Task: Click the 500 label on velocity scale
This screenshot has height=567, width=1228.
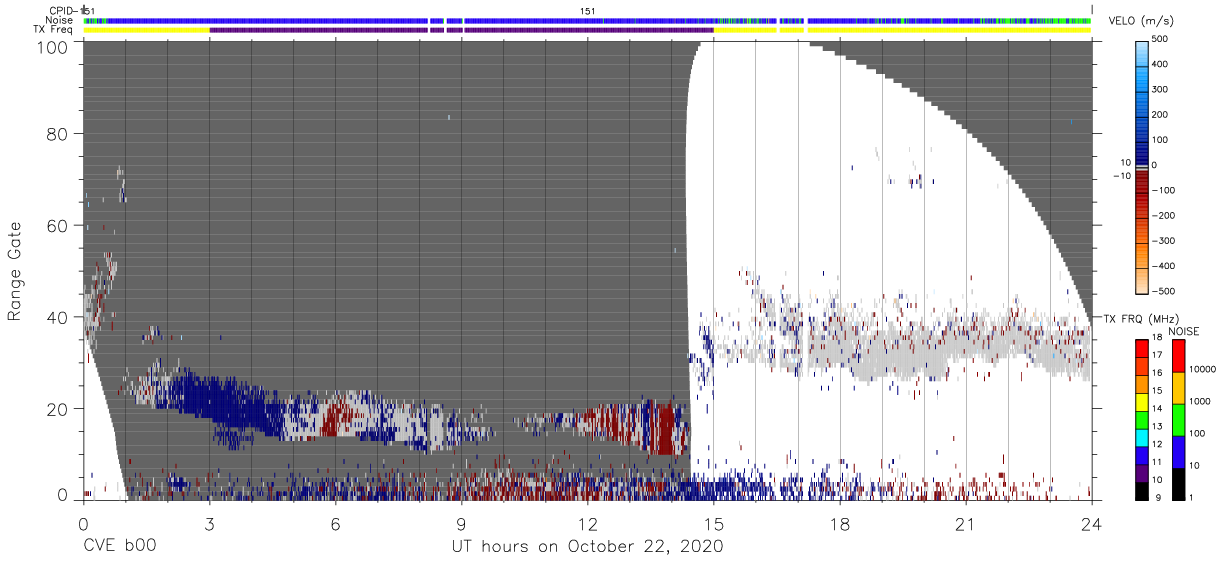Action: 1161,39
